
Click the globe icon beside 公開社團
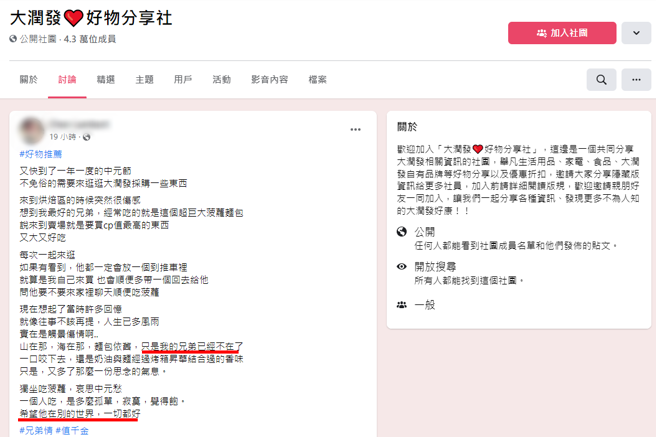tap(13, 39)
